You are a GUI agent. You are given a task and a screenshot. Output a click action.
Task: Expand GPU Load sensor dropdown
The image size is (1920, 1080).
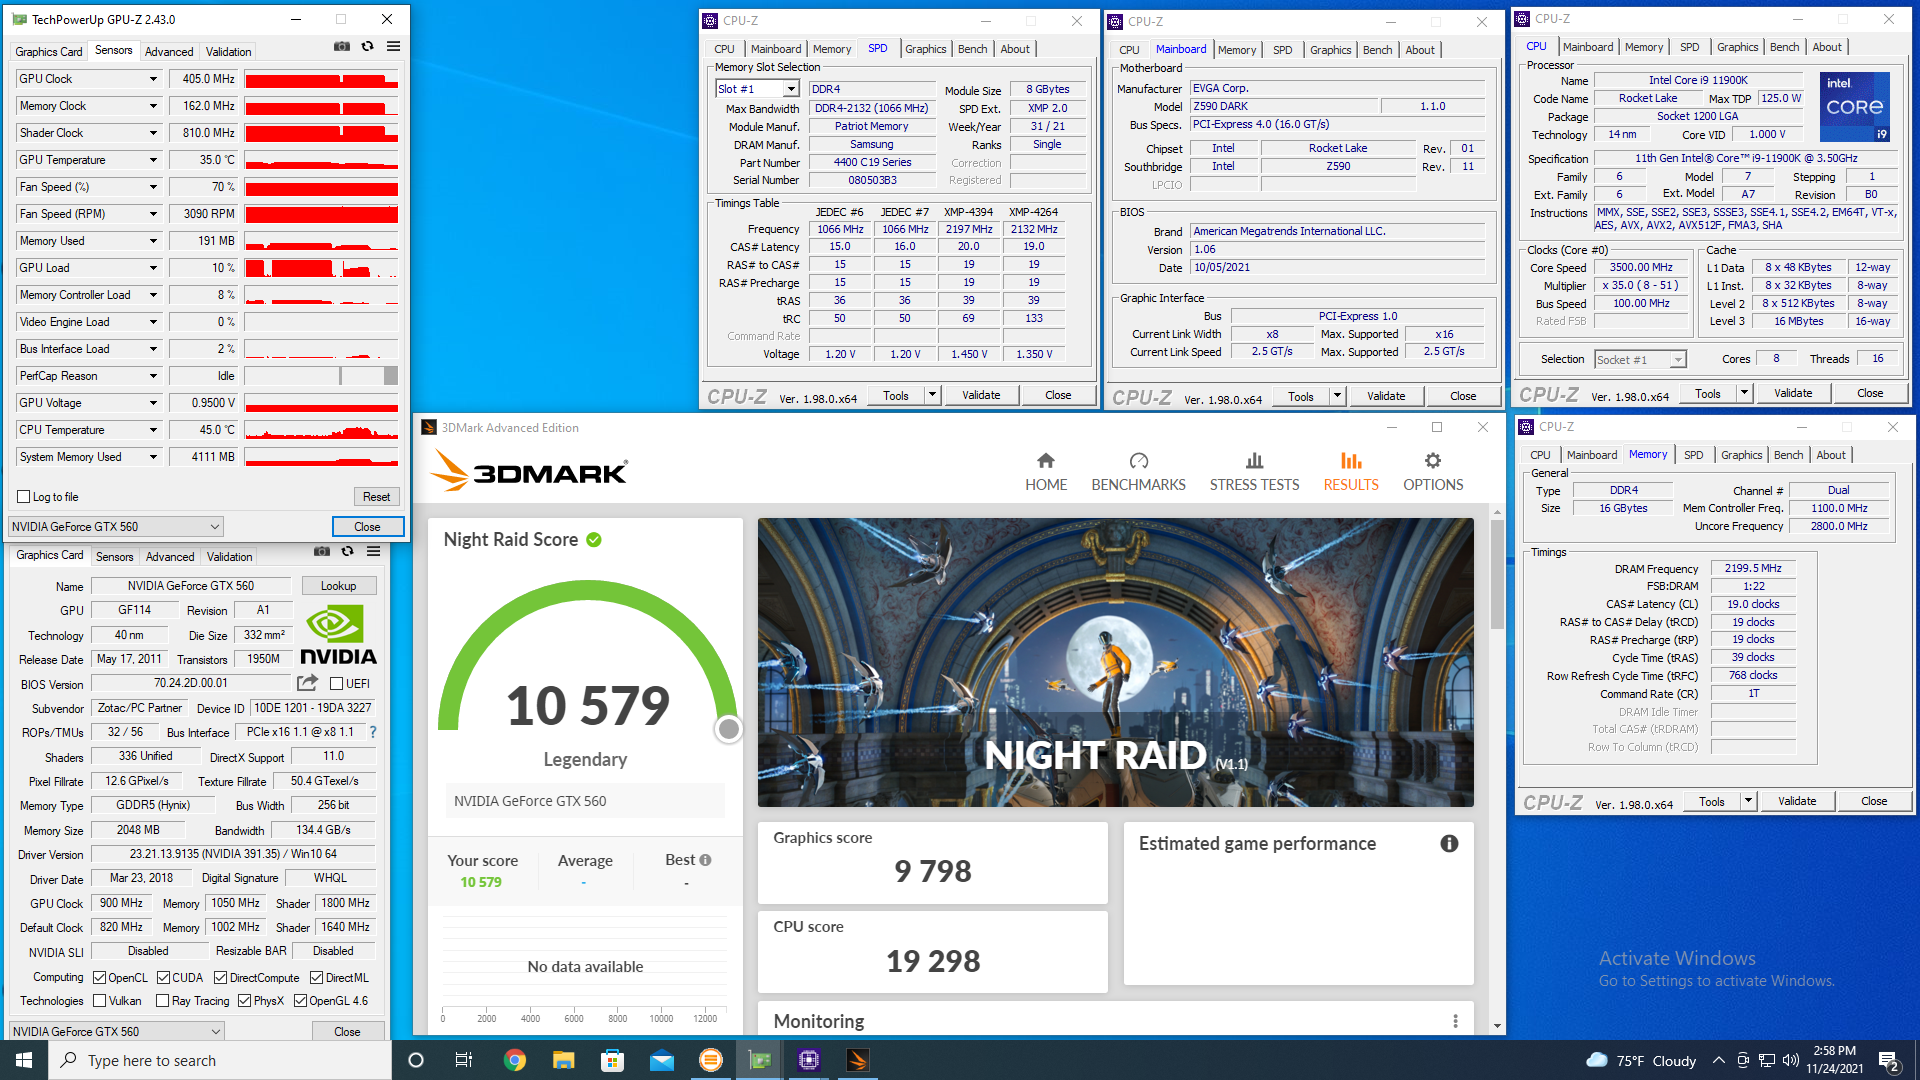click(x=153, y=268)
